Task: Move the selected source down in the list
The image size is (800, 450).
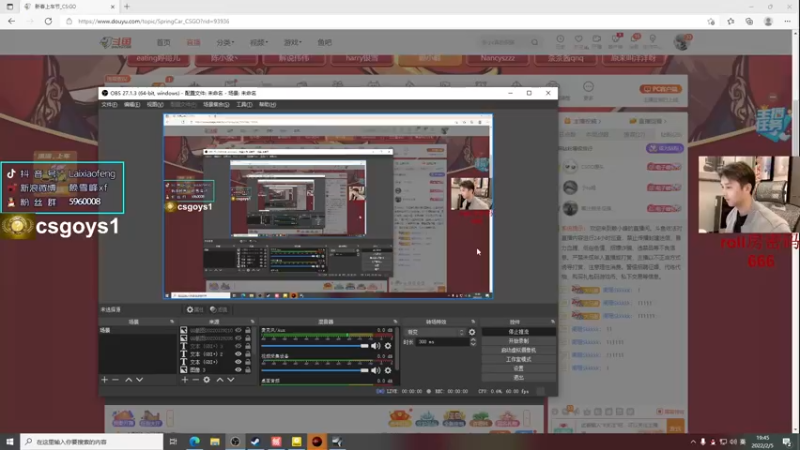Action: 231,380
